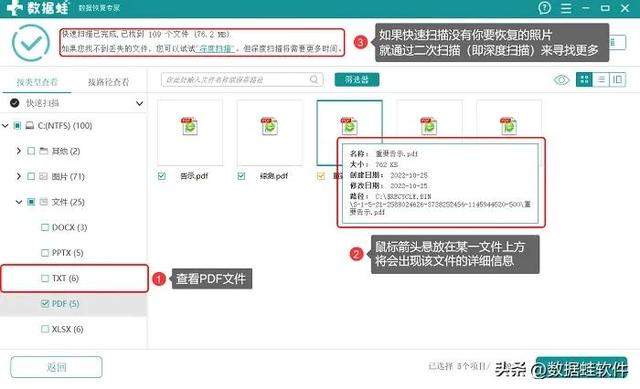The height and width of the screenshot is (389, 640).
Task: Select the fourth PDF file thumbnail
Action: 429,119
